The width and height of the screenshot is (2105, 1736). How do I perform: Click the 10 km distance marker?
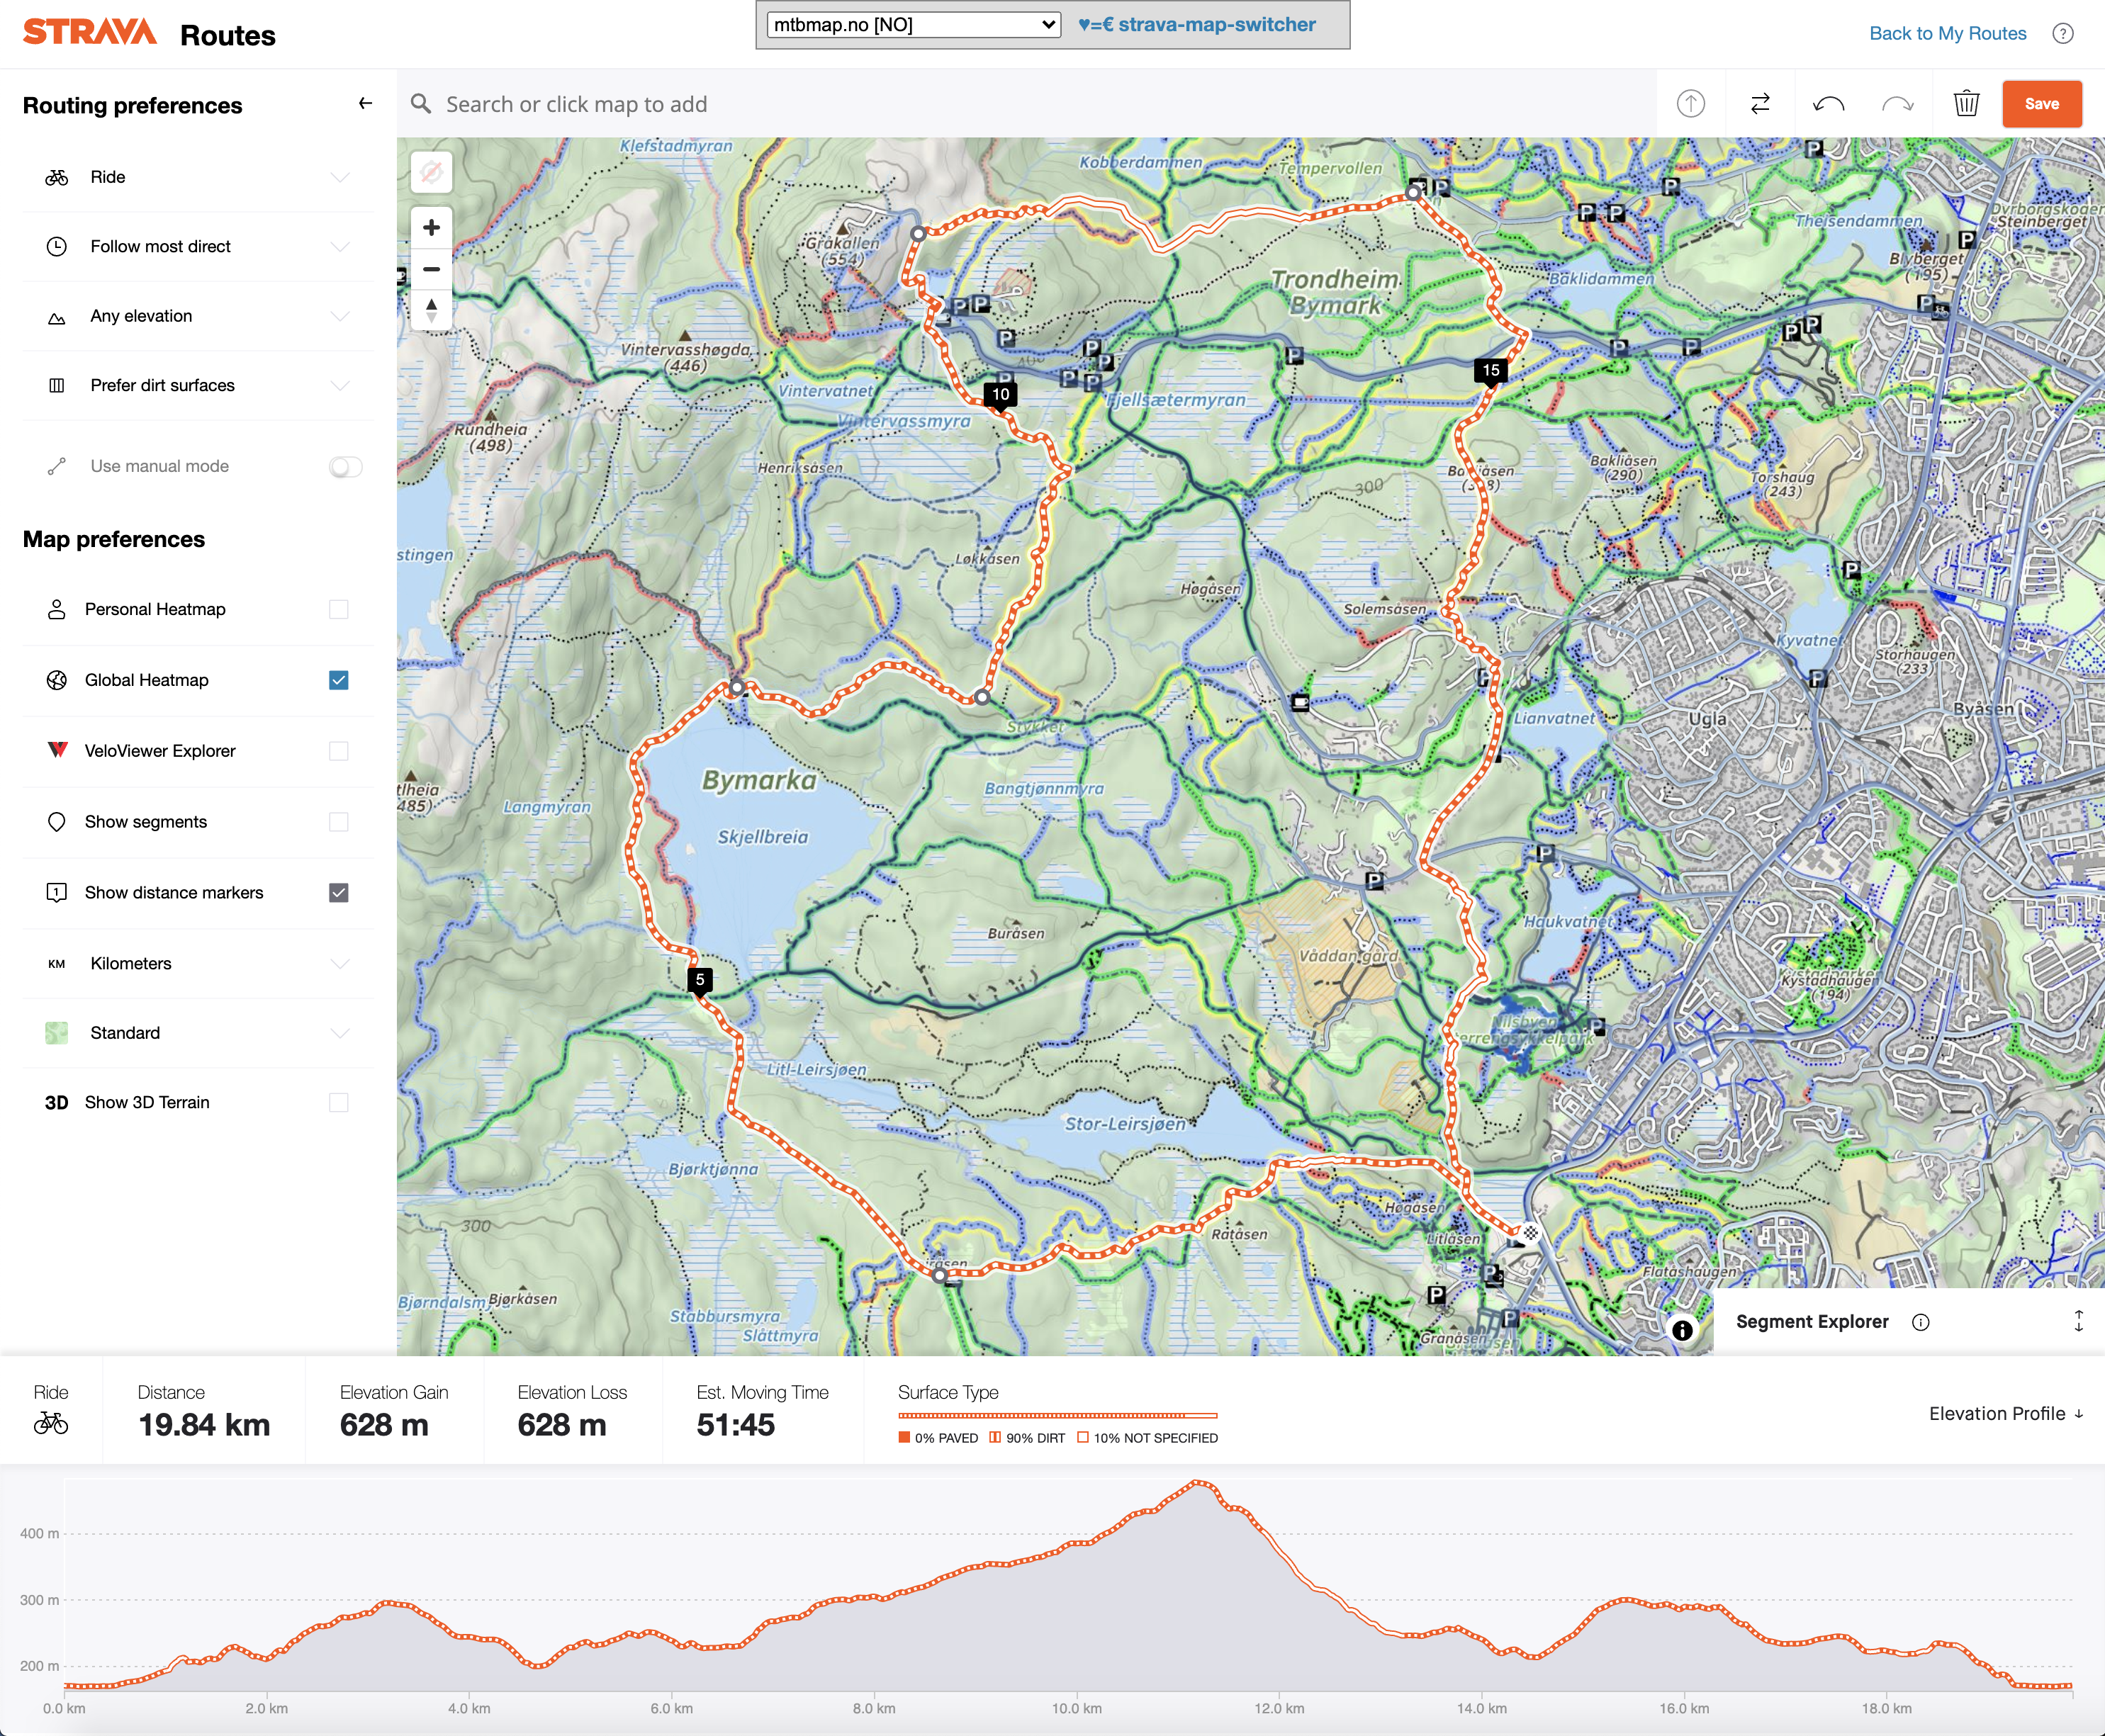(x=1001, y=395)
